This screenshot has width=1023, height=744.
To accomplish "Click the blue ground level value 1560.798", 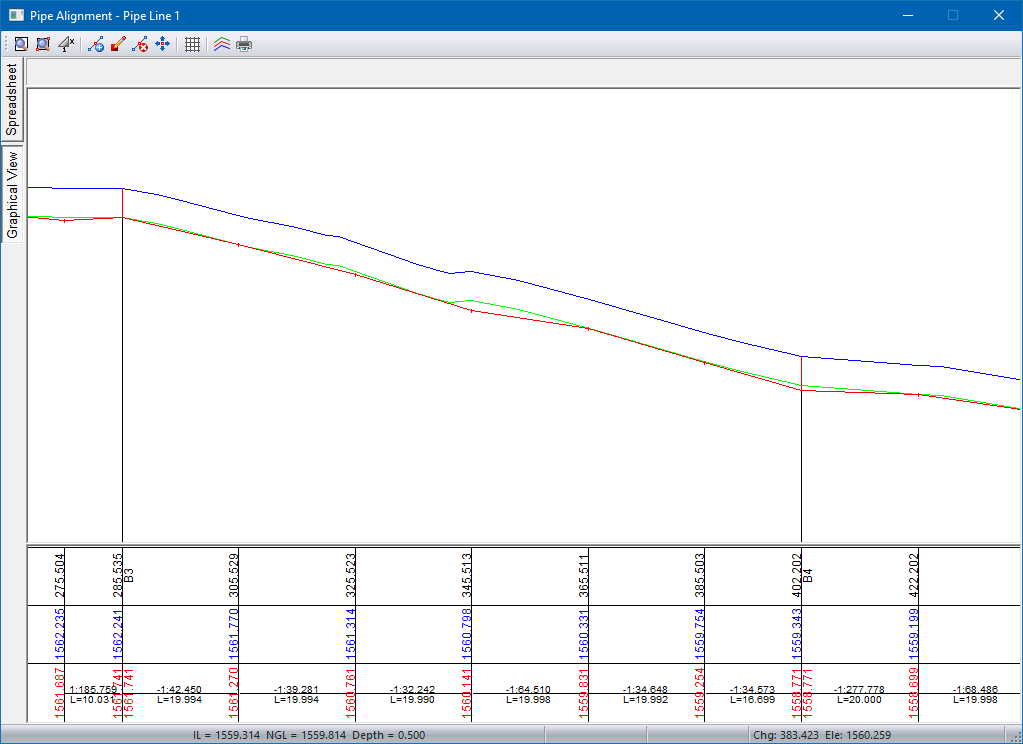I will point(466,634).
